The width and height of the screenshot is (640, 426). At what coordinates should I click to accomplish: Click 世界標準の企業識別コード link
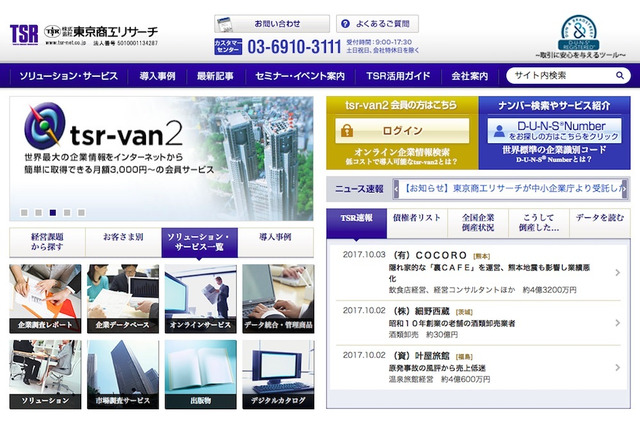(554, 150)
